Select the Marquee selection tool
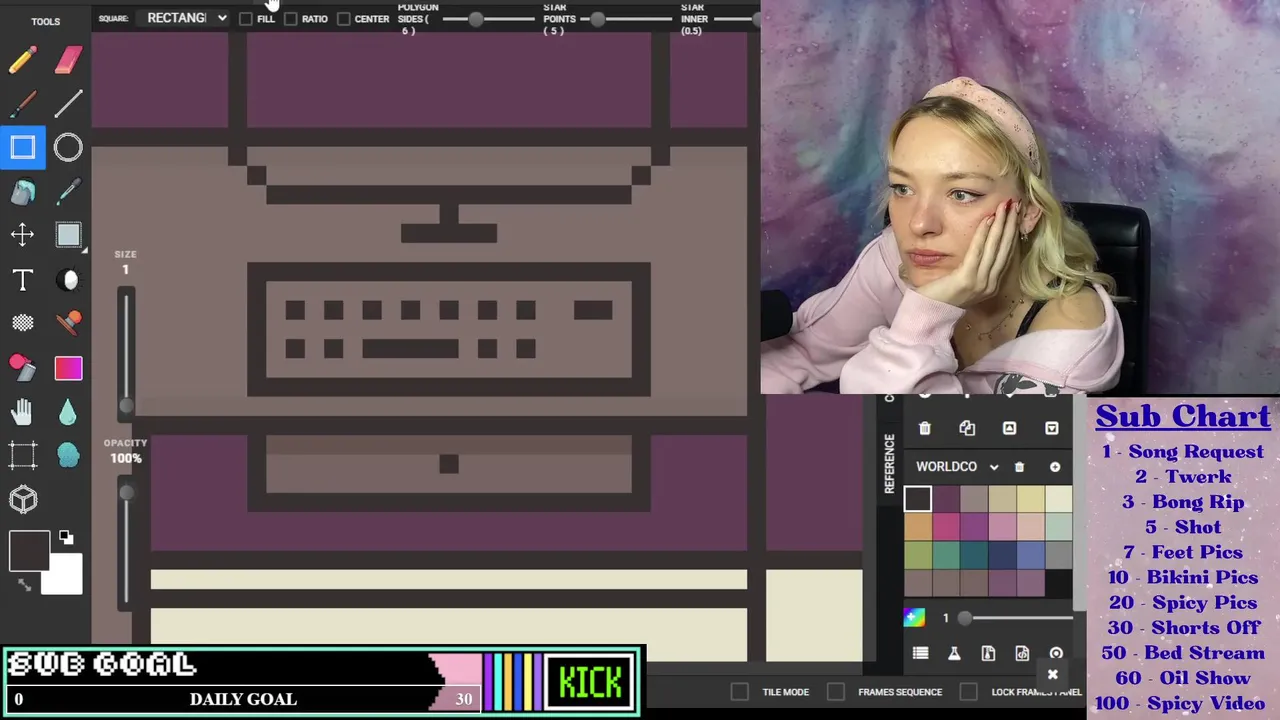This screenshot has width=1280, height=720. (22, 455)
